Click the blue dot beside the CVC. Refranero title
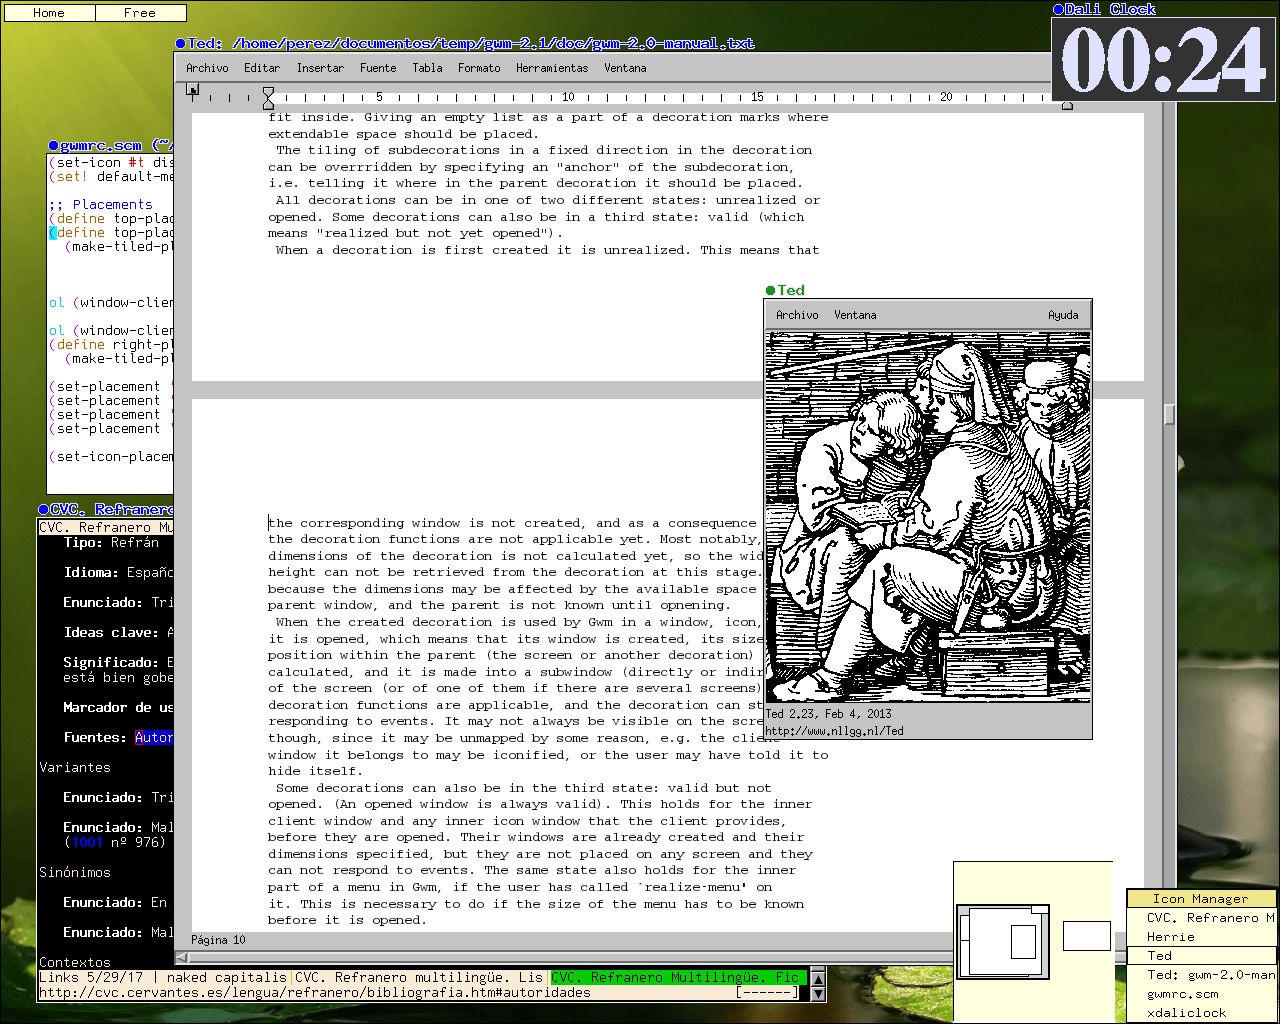 [44, 510]
